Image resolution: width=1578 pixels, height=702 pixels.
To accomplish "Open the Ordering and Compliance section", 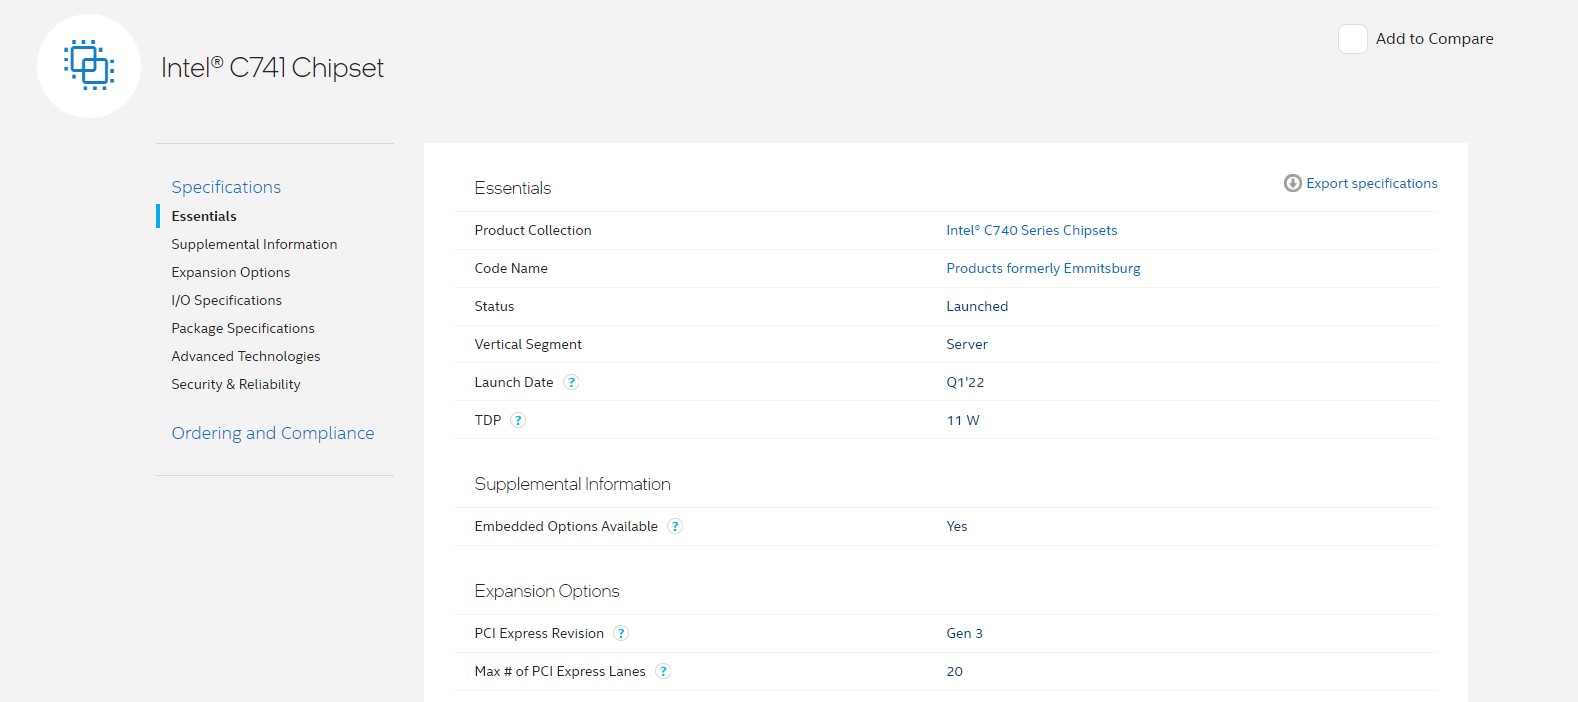I will click(x=272, y=433).
